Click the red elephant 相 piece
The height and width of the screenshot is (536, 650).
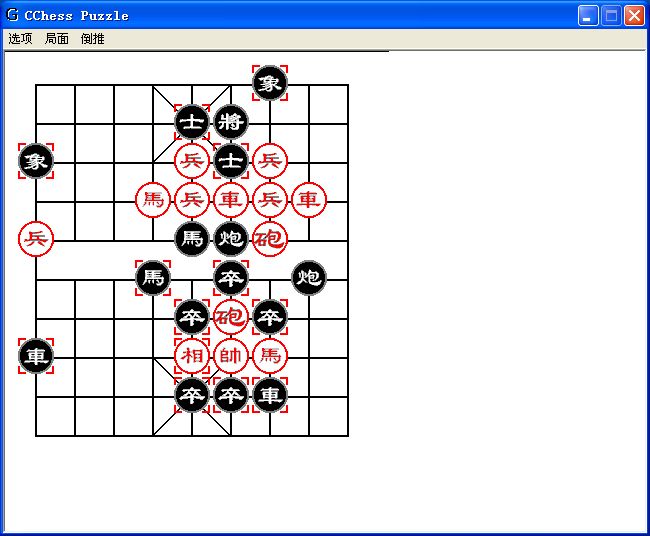coord(192,355)
